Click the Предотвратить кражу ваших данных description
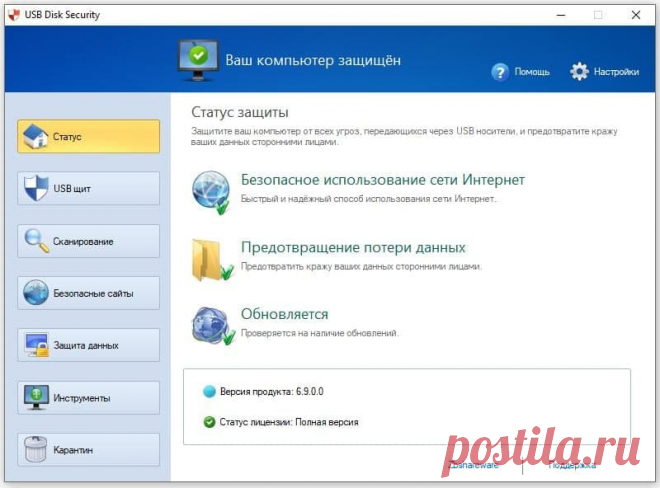660x488 pixels. [362, 267]
